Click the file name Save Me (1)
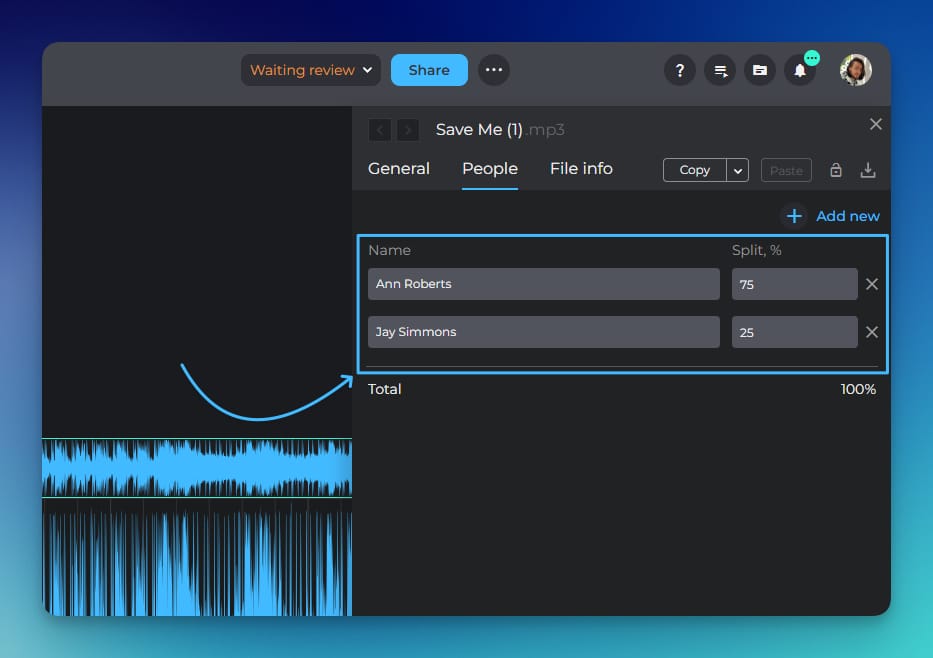The width and height of the screenshot is (933, 658). tap(479, 130)
